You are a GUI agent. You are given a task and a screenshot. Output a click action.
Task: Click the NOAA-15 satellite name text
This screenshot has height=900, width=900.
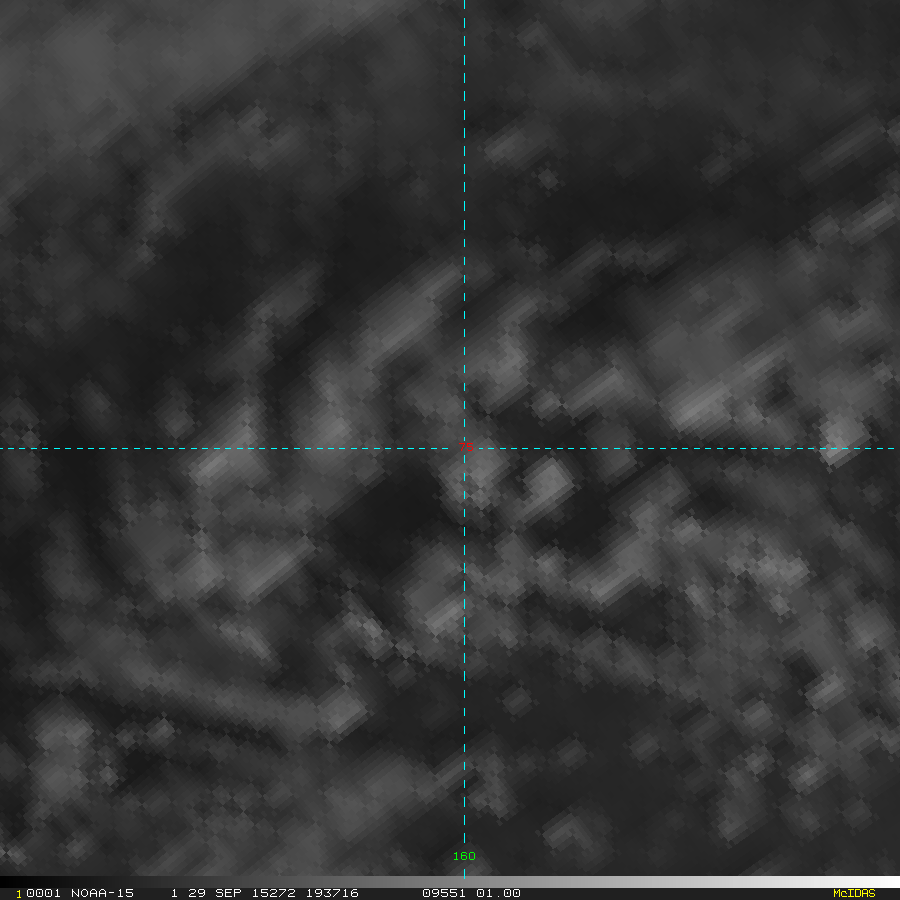click(x=102, y=893)
